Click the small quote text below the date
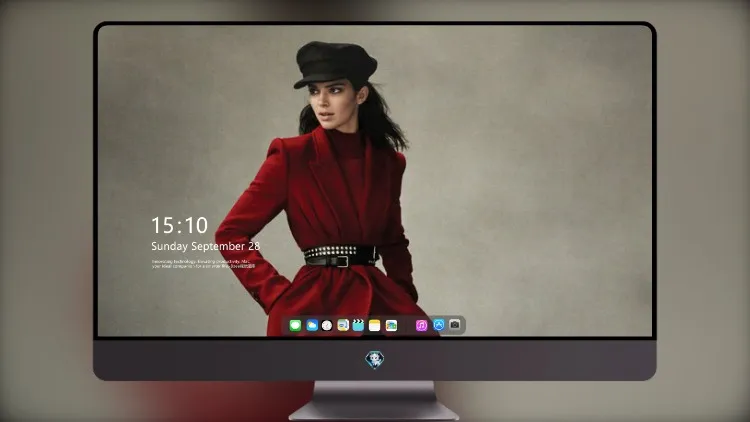The image size is (750, 422). (x=203, y=264)
